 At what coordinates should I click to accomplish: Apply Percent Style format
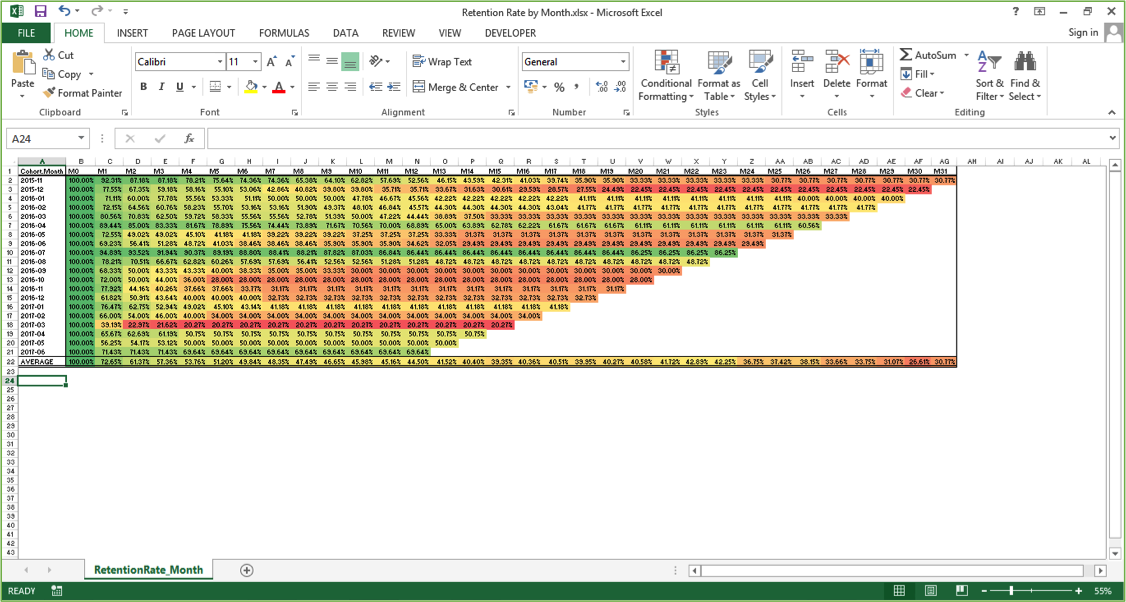(559, 87)
